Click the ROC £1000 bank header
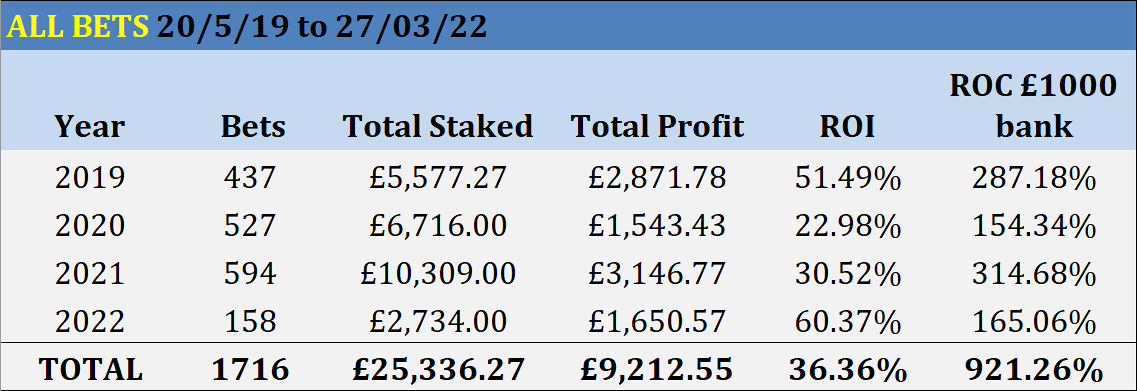This screenshot has height=391, width=1137. 1033,106
